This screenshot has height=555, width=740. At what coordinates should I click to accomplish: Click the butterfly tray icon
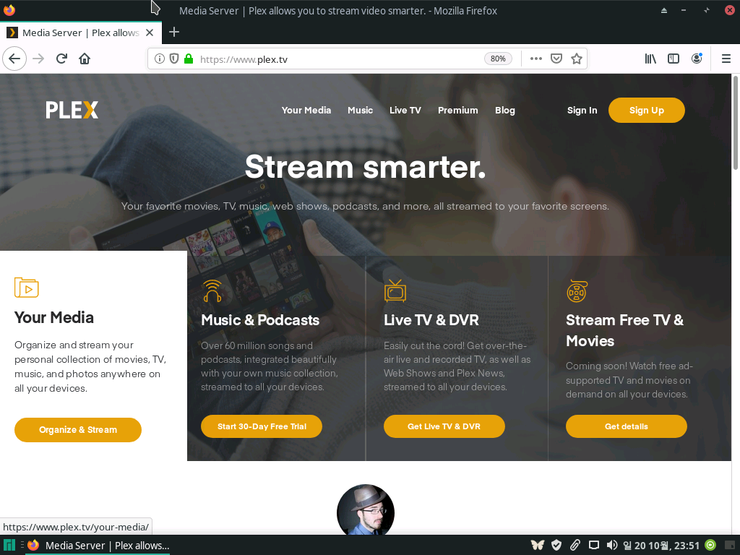tap(538, 546)
